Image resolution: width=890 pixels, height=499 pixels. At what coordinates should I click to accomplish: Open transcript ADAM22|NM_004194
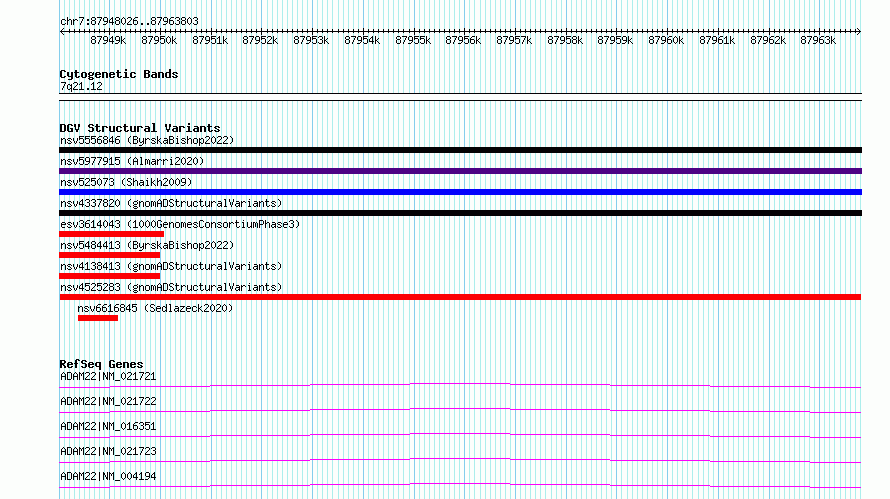click(x=108, y=476)
